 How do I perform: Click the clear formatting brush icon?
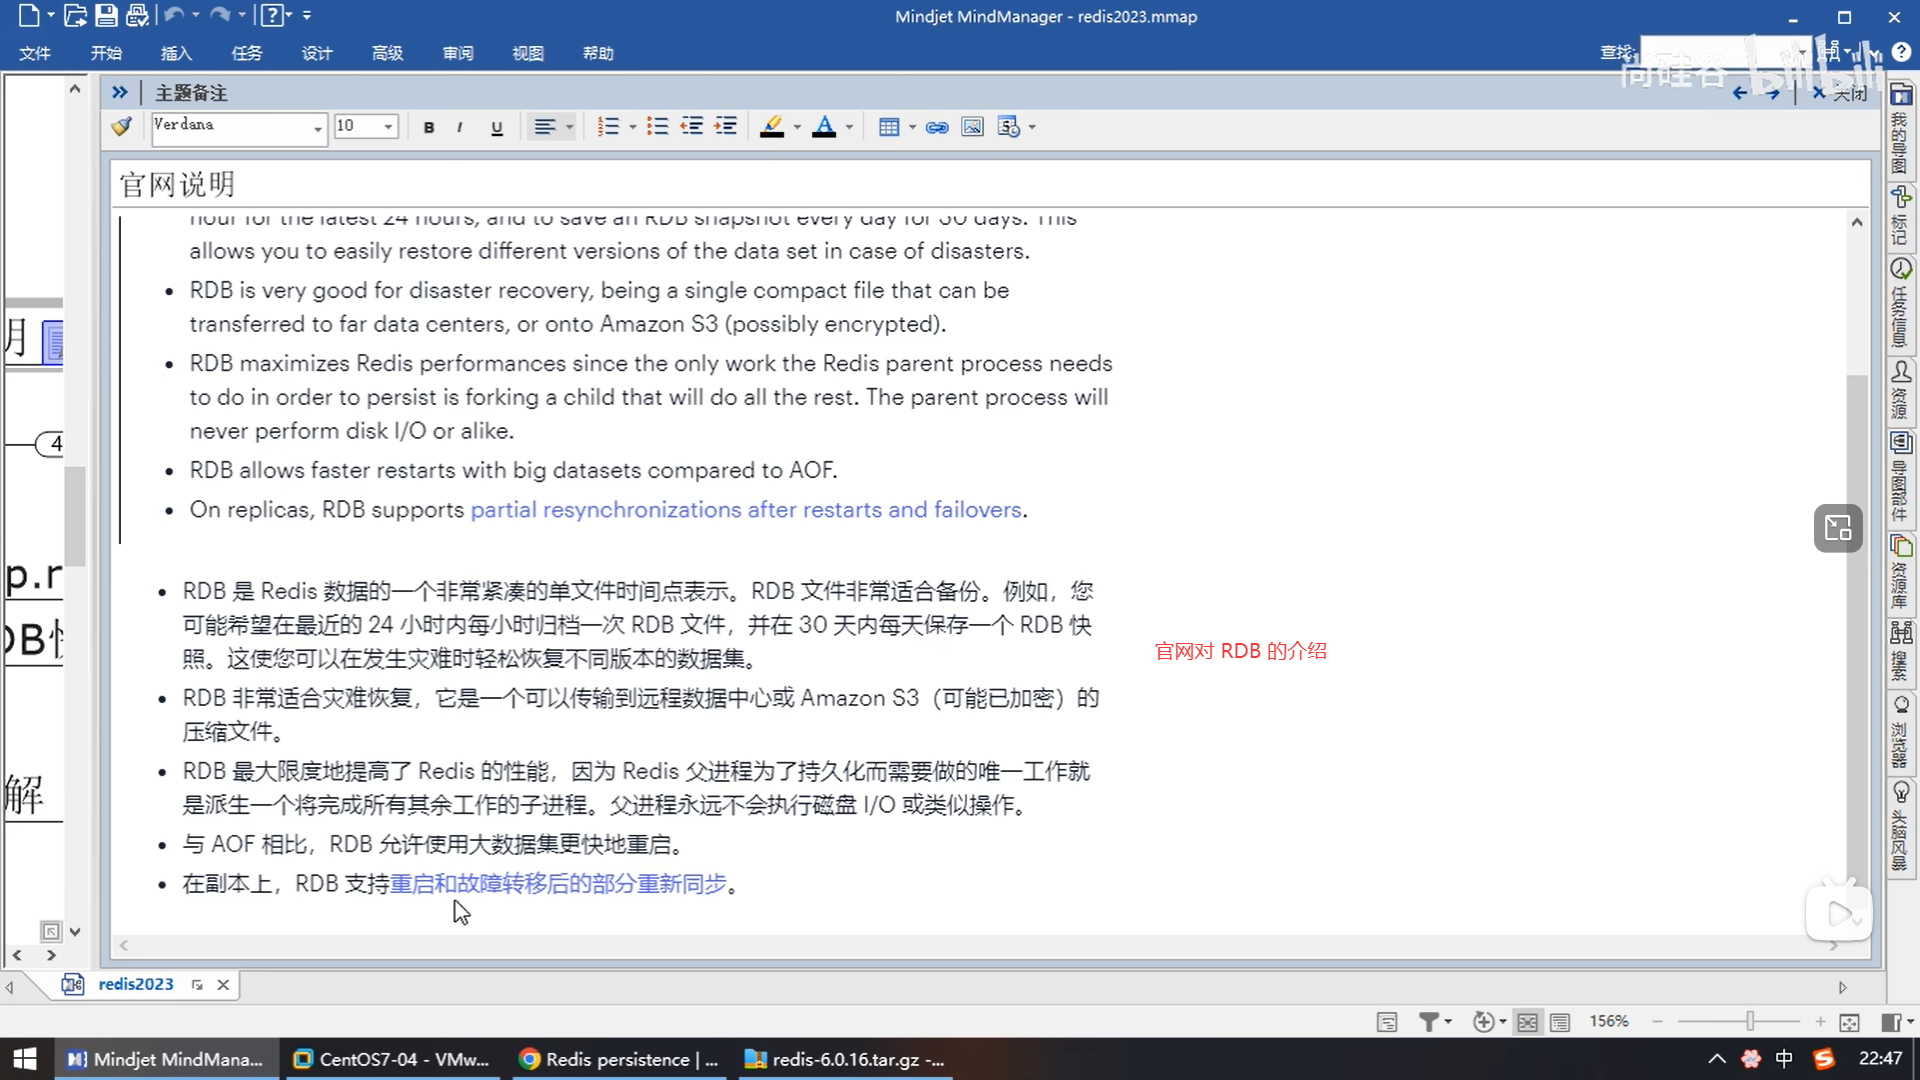click(122, 127)
